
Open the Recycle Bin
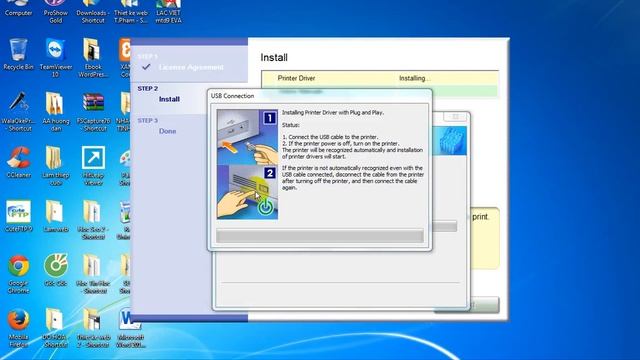click(18, 54)
